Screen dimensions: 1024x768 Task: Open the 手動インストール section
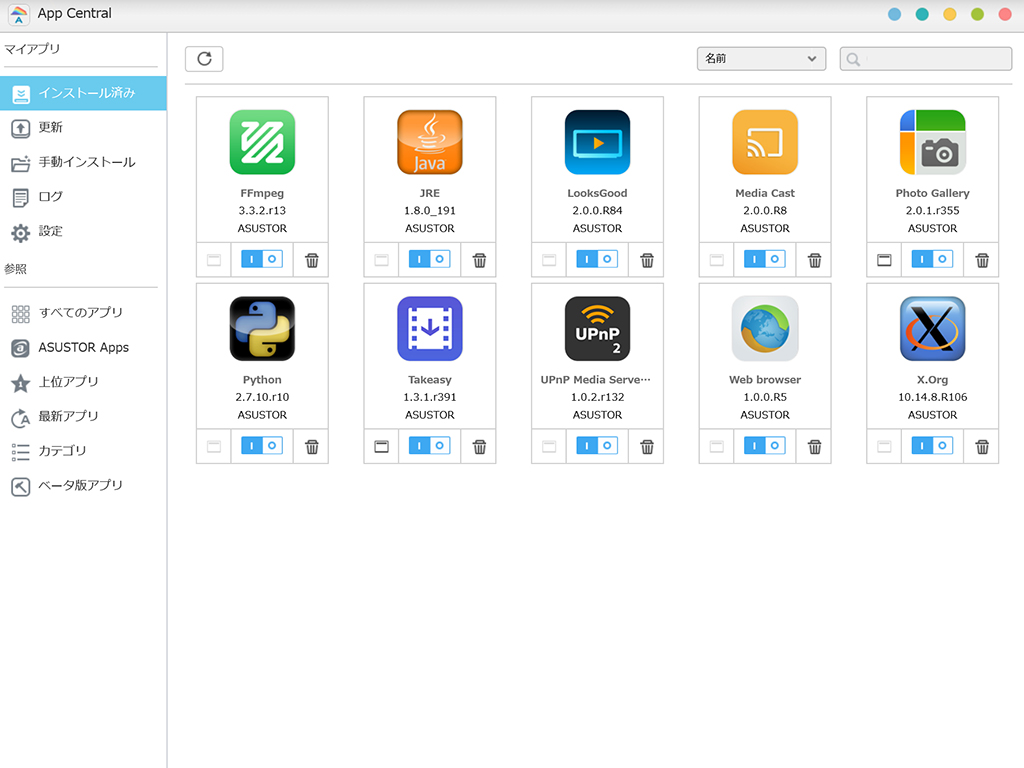tap(86, 162)
